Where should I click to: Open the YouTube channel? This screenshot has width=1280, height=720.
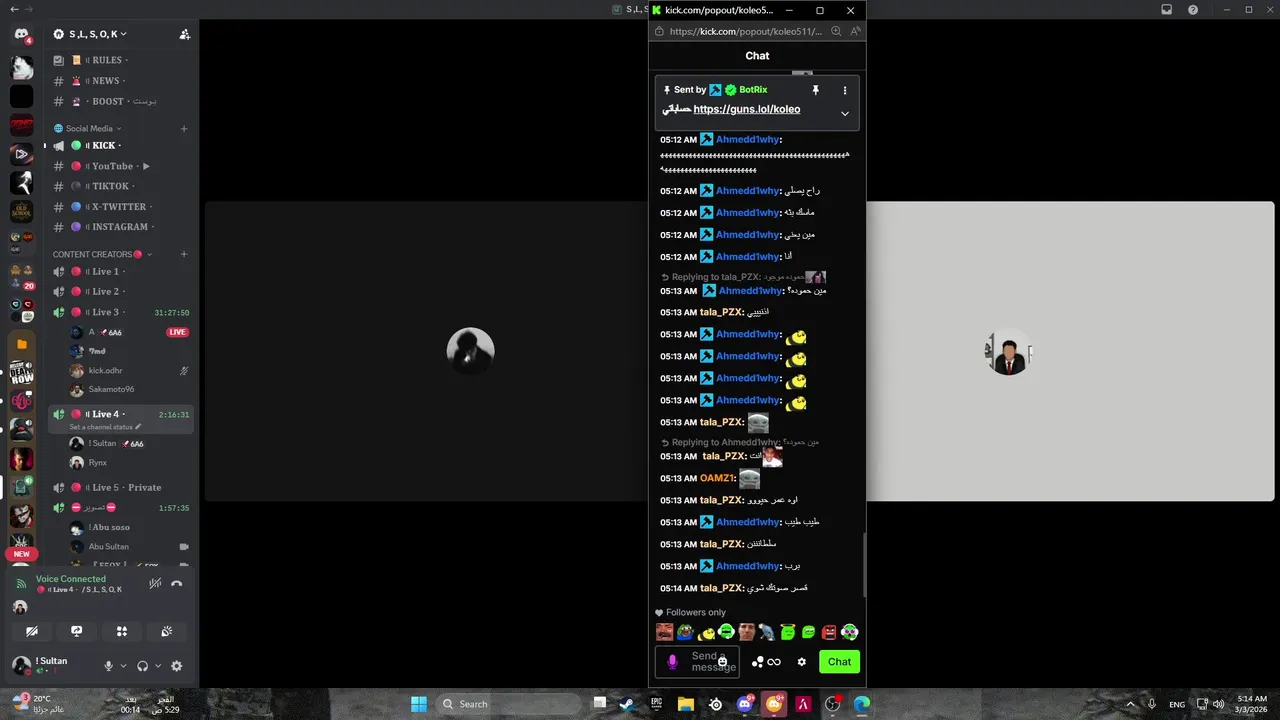(120, 166)
